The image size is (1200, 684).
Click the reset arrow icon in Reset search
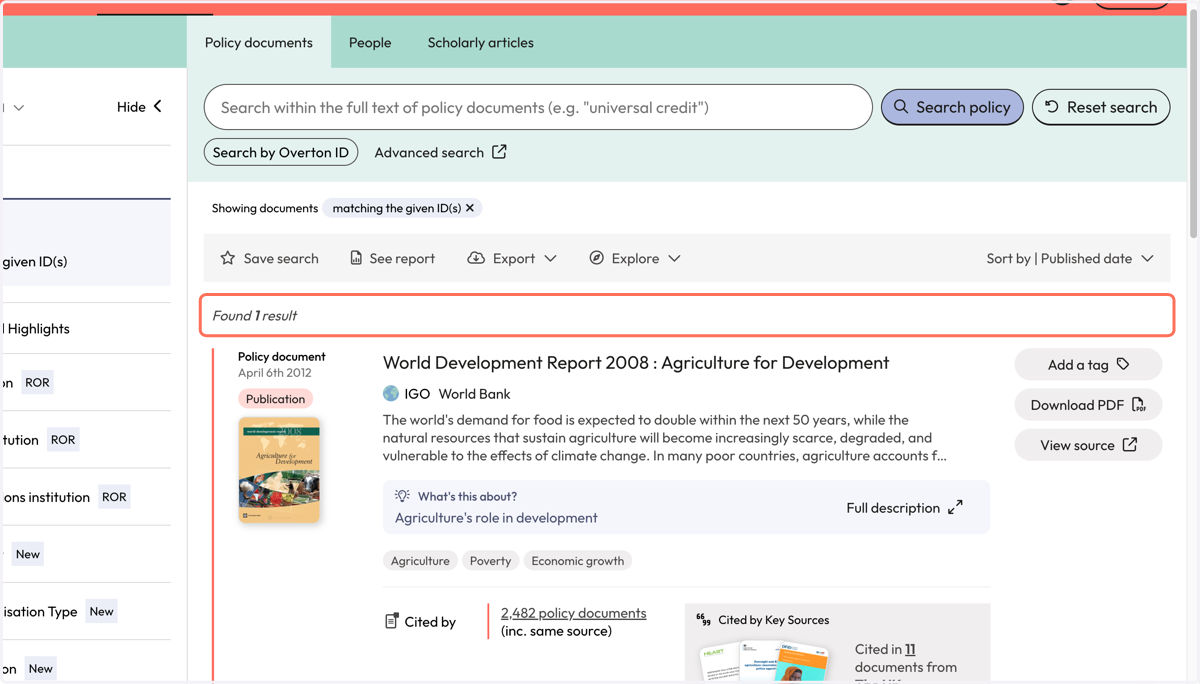pyautogui.click(x=1052, y=107)
